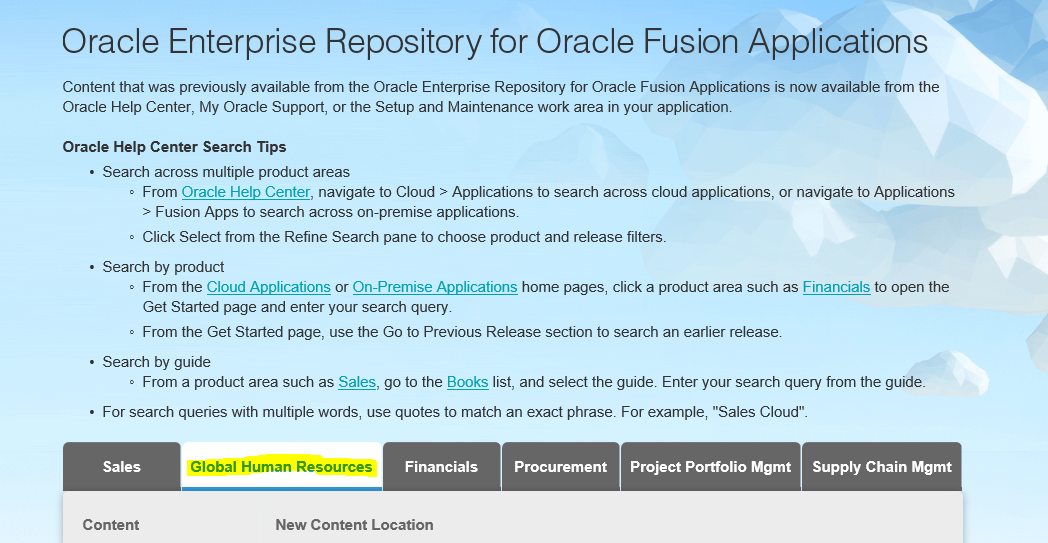Click the Search by guide bullet

point(156,362)
